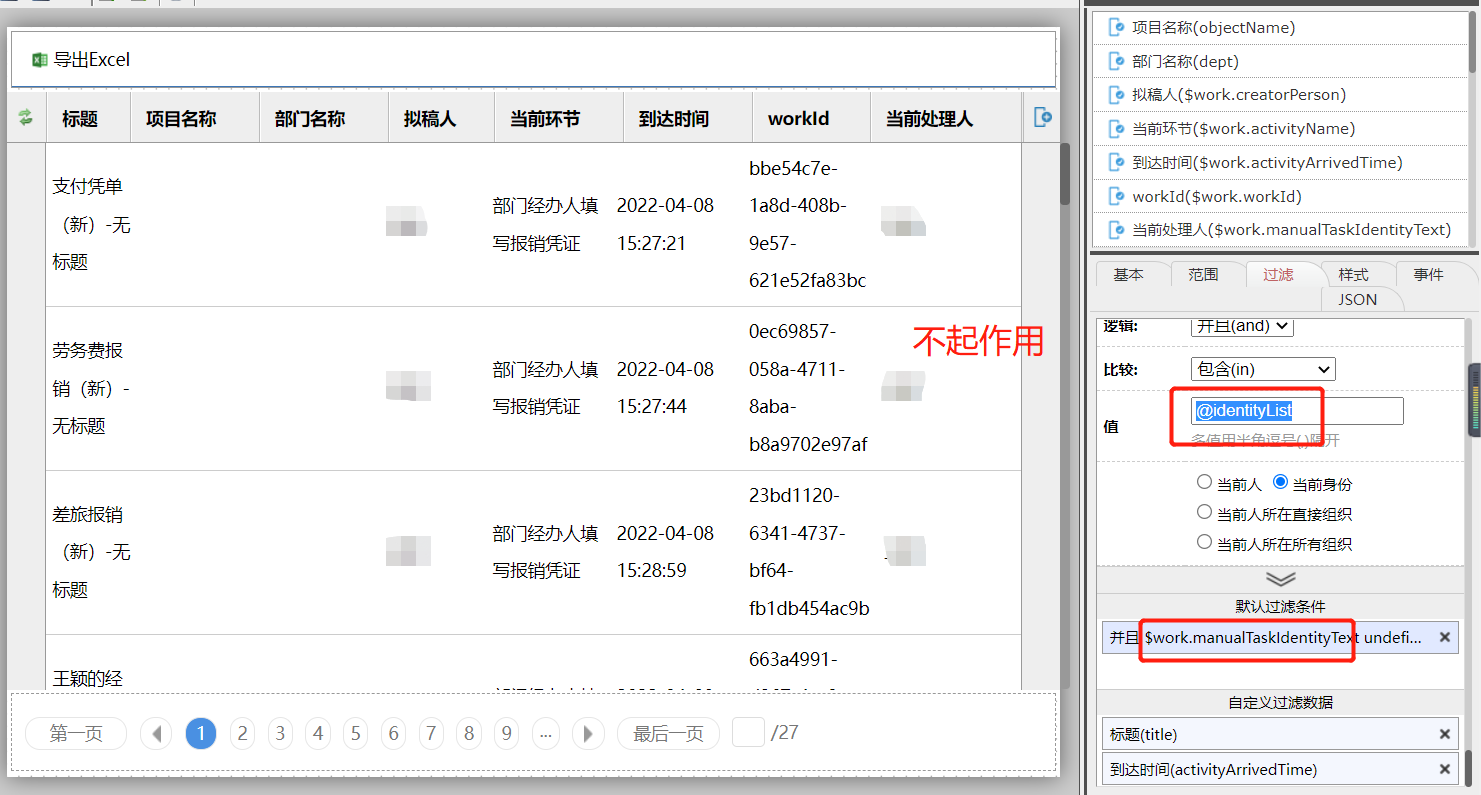Collapse the filter editor using double chevron
The width and height of the screenshot is (1481, 795).
1280,579
